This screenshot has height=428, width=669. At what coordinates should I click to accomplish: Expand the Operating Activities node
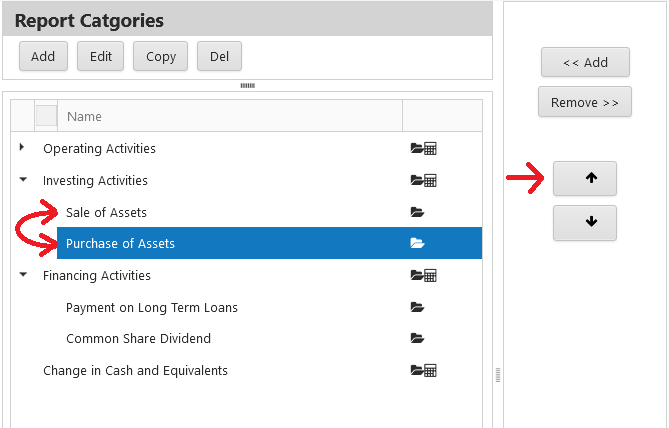click(x=22, y=148)
